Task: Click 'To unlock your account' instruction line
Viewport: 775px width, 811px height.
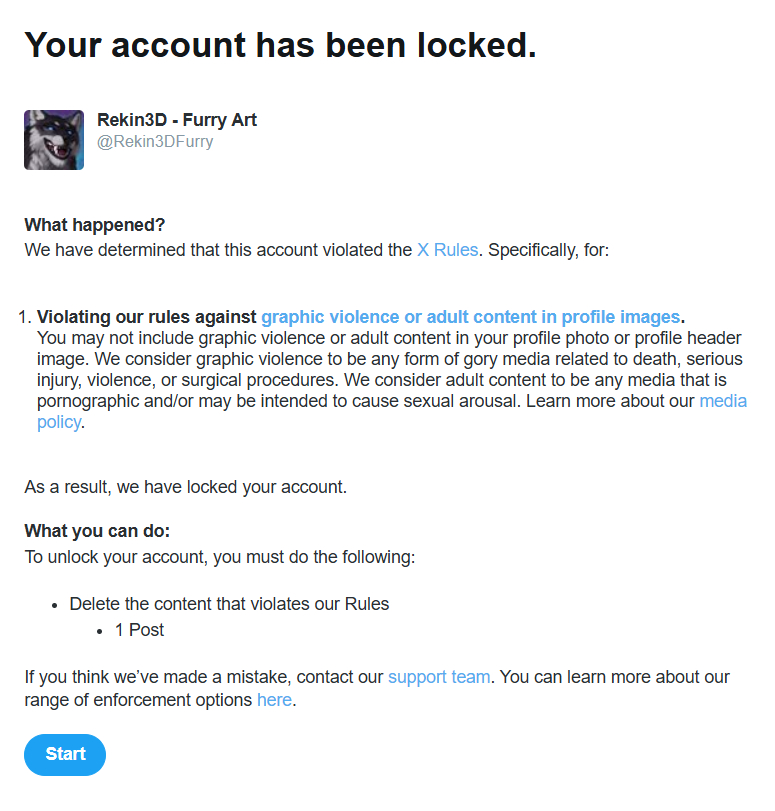Action: [219, 556]
